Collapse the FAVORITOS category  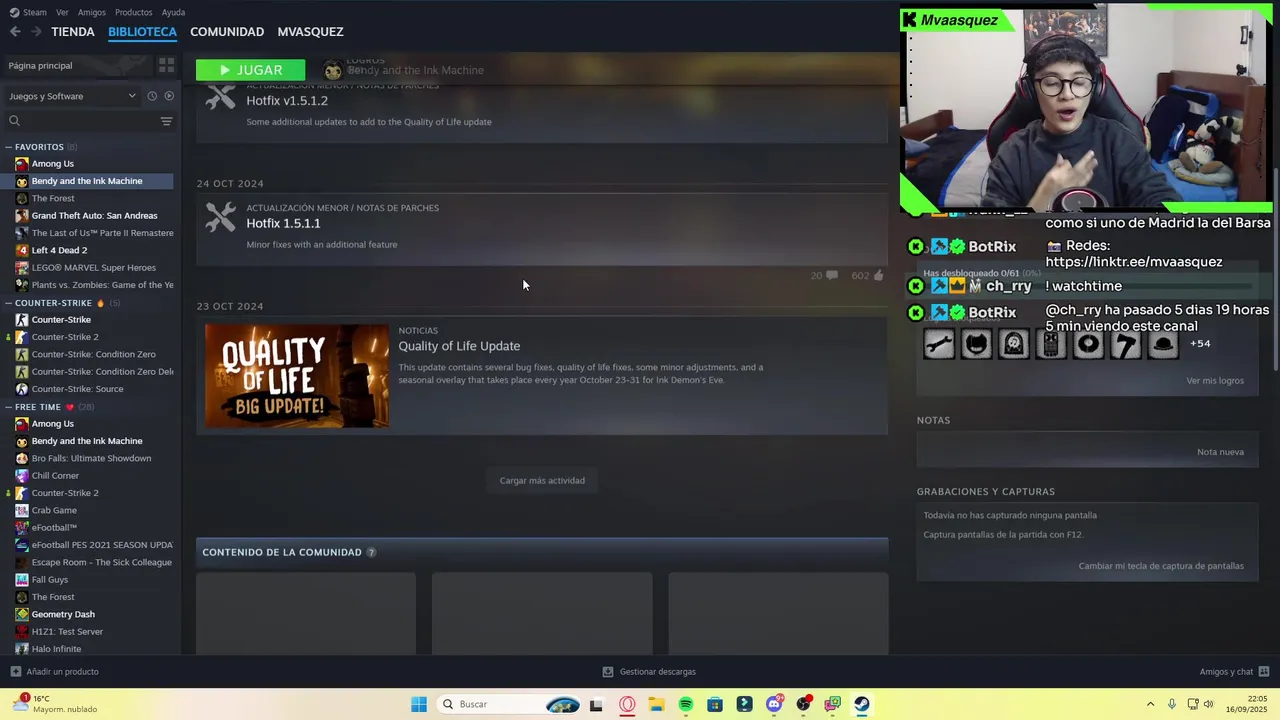pyautogui.click(x=8, y=147)
